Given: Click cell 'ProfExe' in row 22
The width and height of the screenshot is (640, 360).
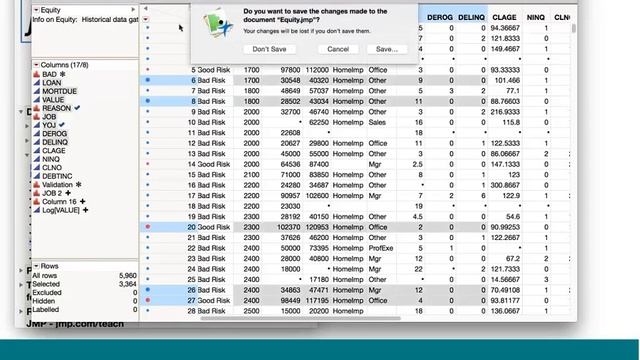Looking at the screenshot, I should click(381, 248).
